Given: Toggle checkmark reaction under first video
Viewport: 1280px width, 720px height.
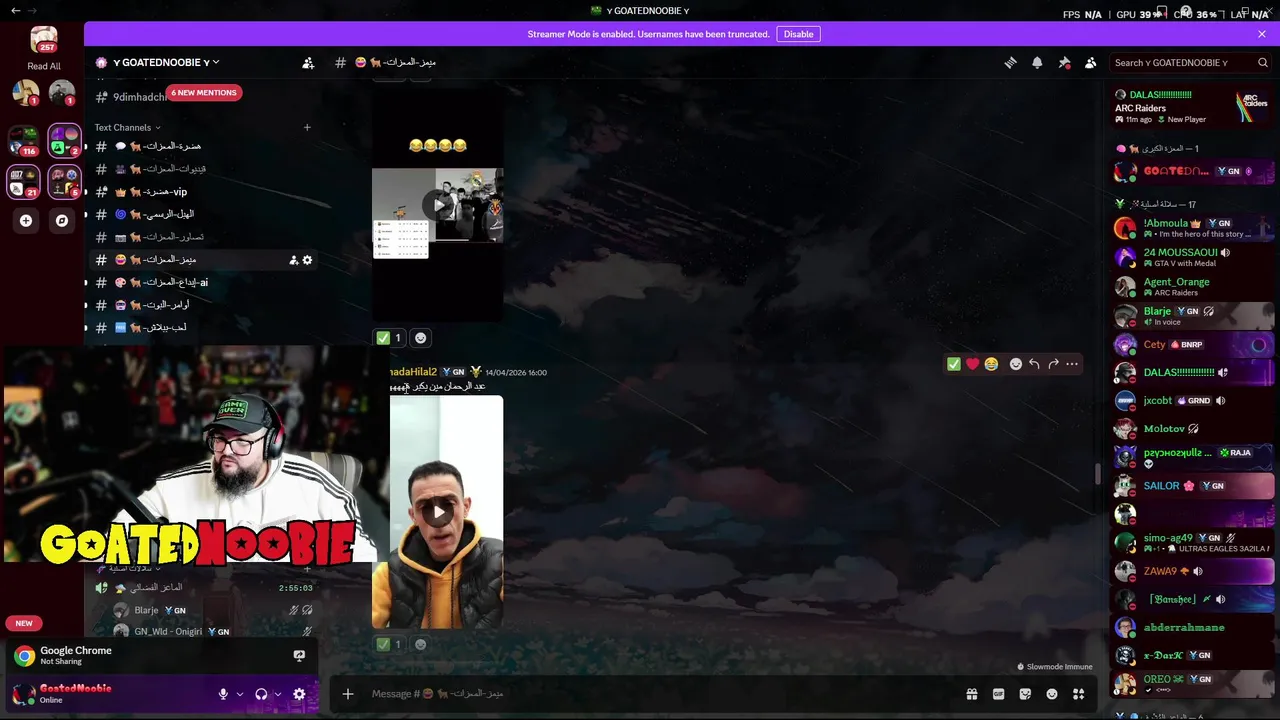Looking at the screenshot, I should [x=389, y=338].
